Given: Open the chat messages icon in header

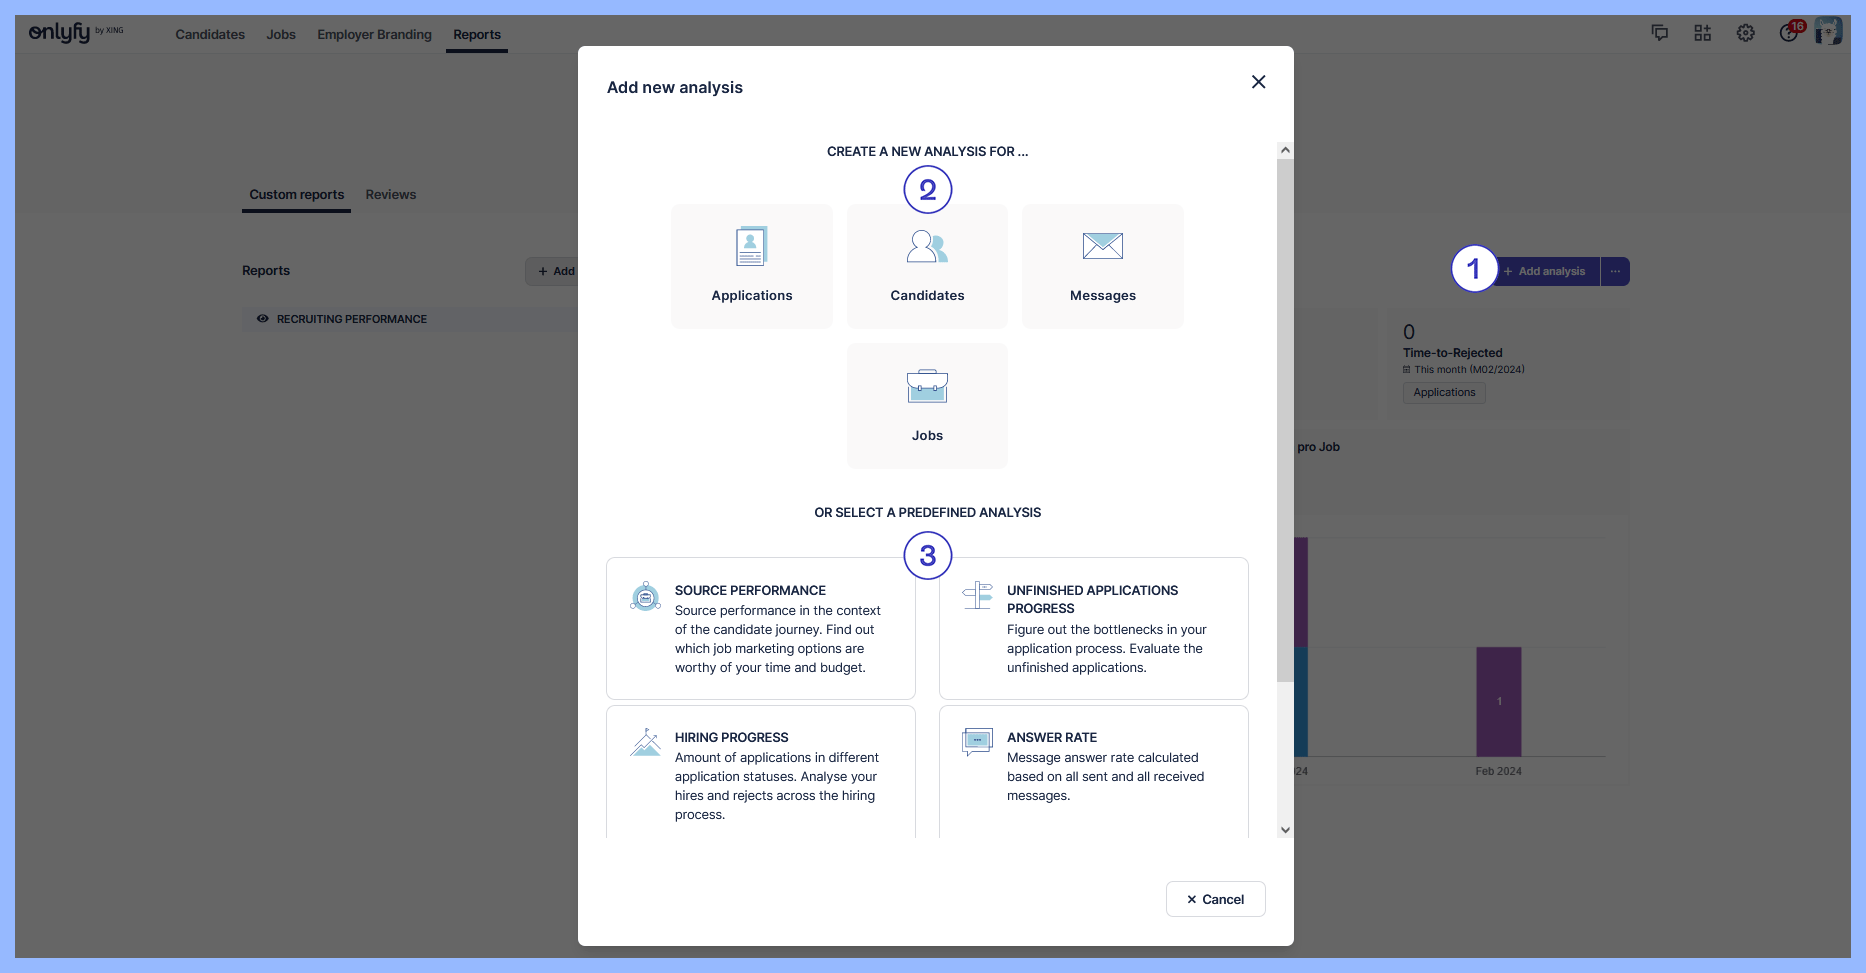Looking at the screenshot, I should coord(1659,33).
